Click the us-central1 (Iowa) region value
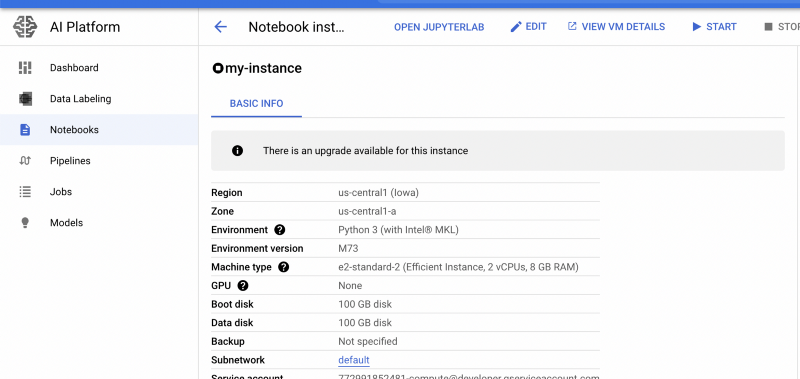 379,193
